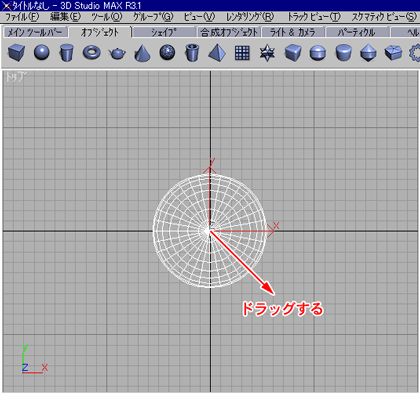Choose the Cylinder primitive icon
The image size is (420, 394).
tap(66, 53)
